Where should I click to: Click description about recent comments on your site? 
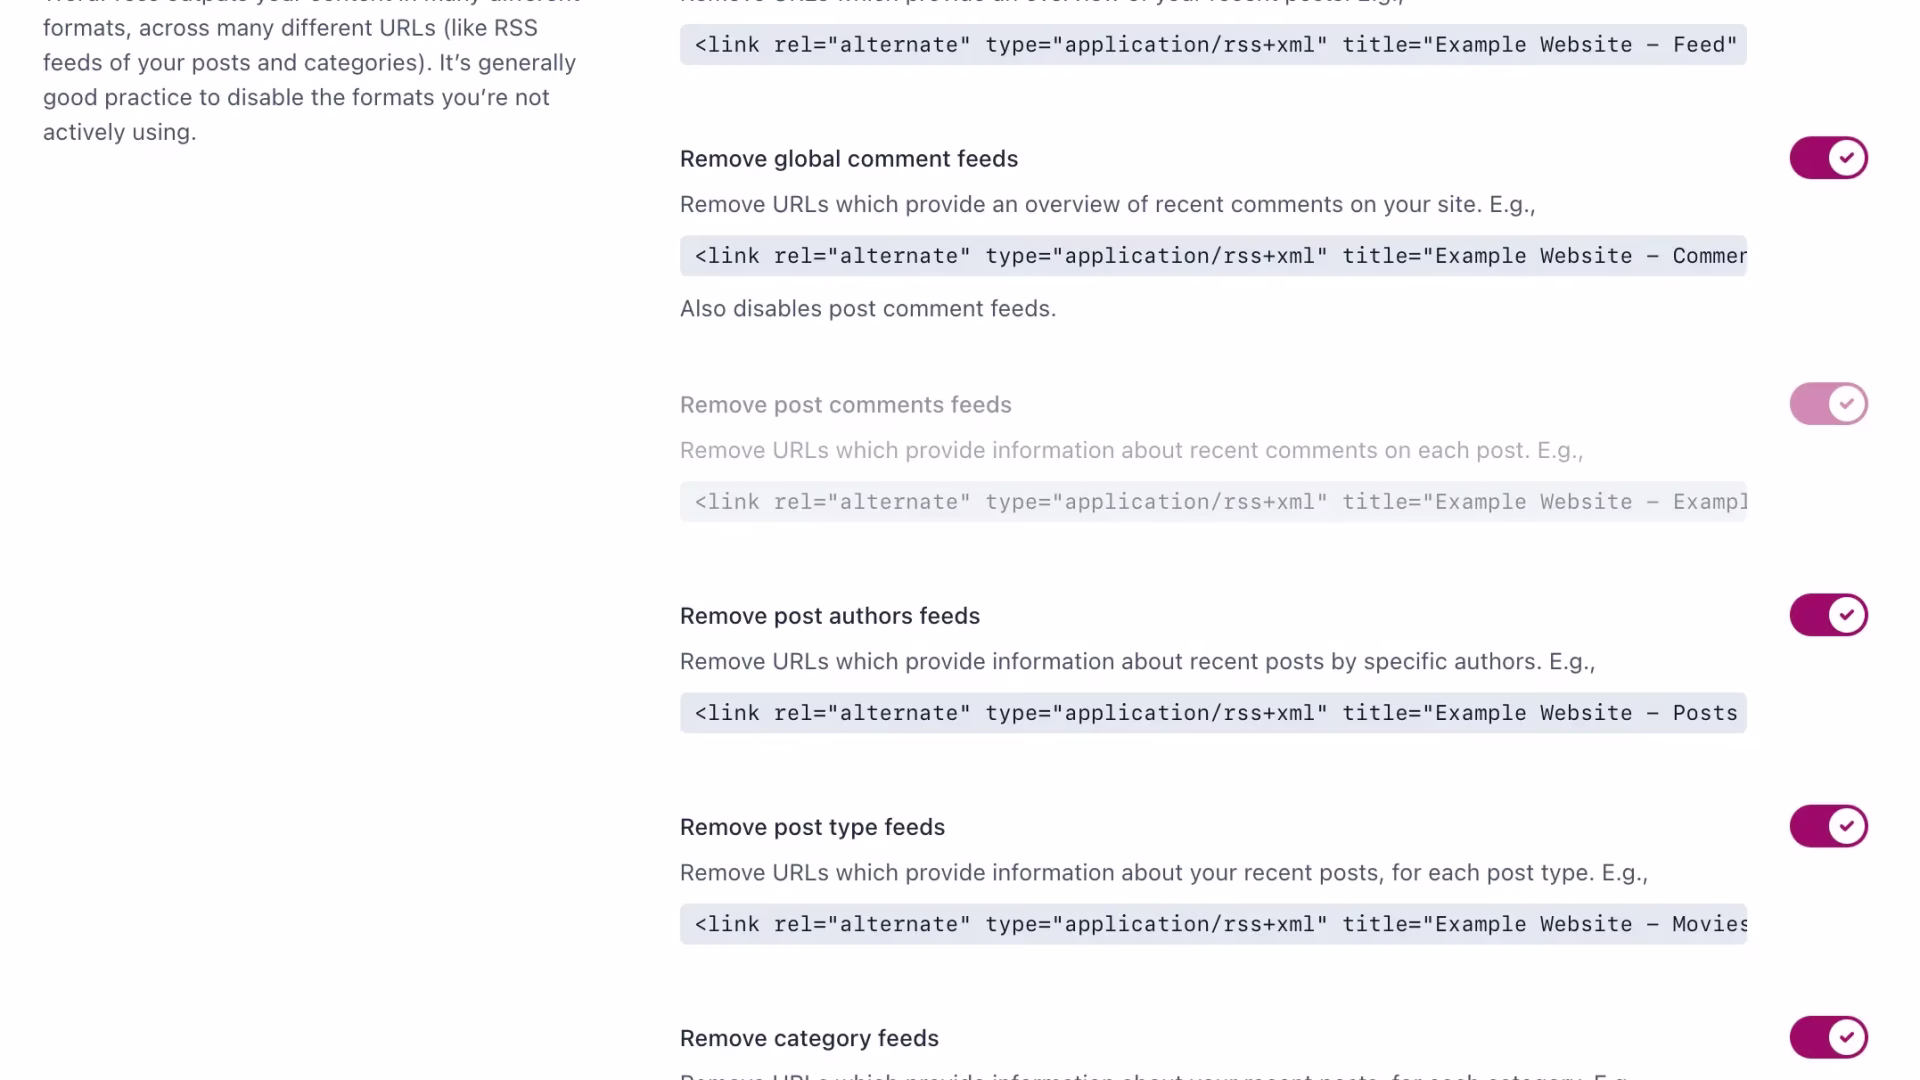pos(1107,205)
